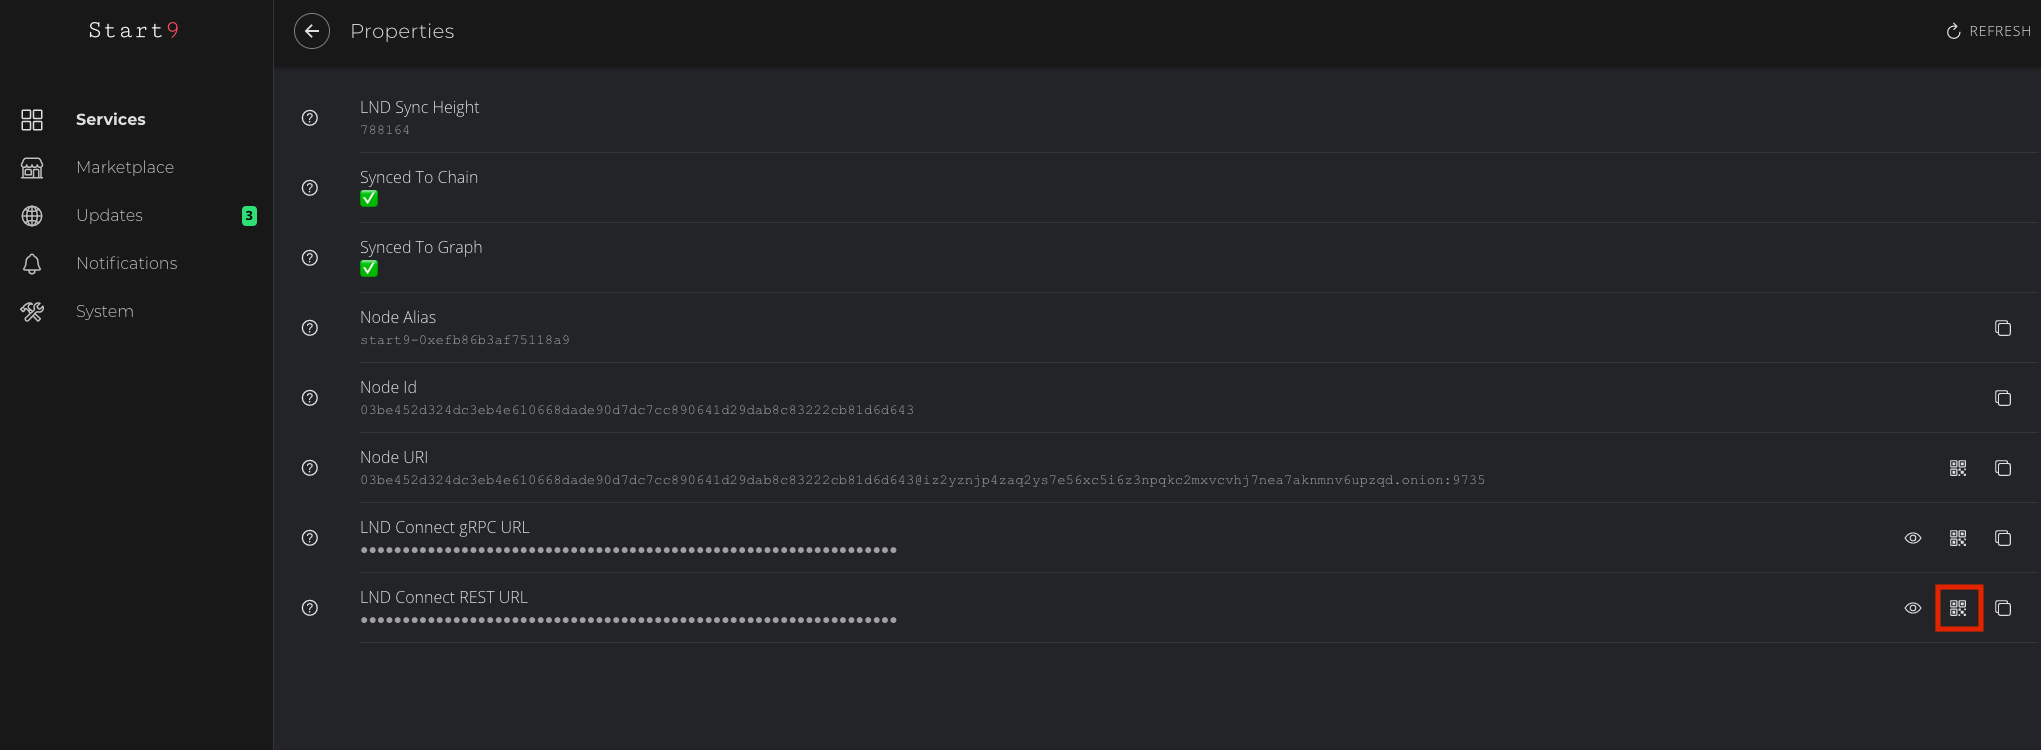Viewport: 2041px width, 750px height.
Task: Open the Updates section
Action: [109, 215]
